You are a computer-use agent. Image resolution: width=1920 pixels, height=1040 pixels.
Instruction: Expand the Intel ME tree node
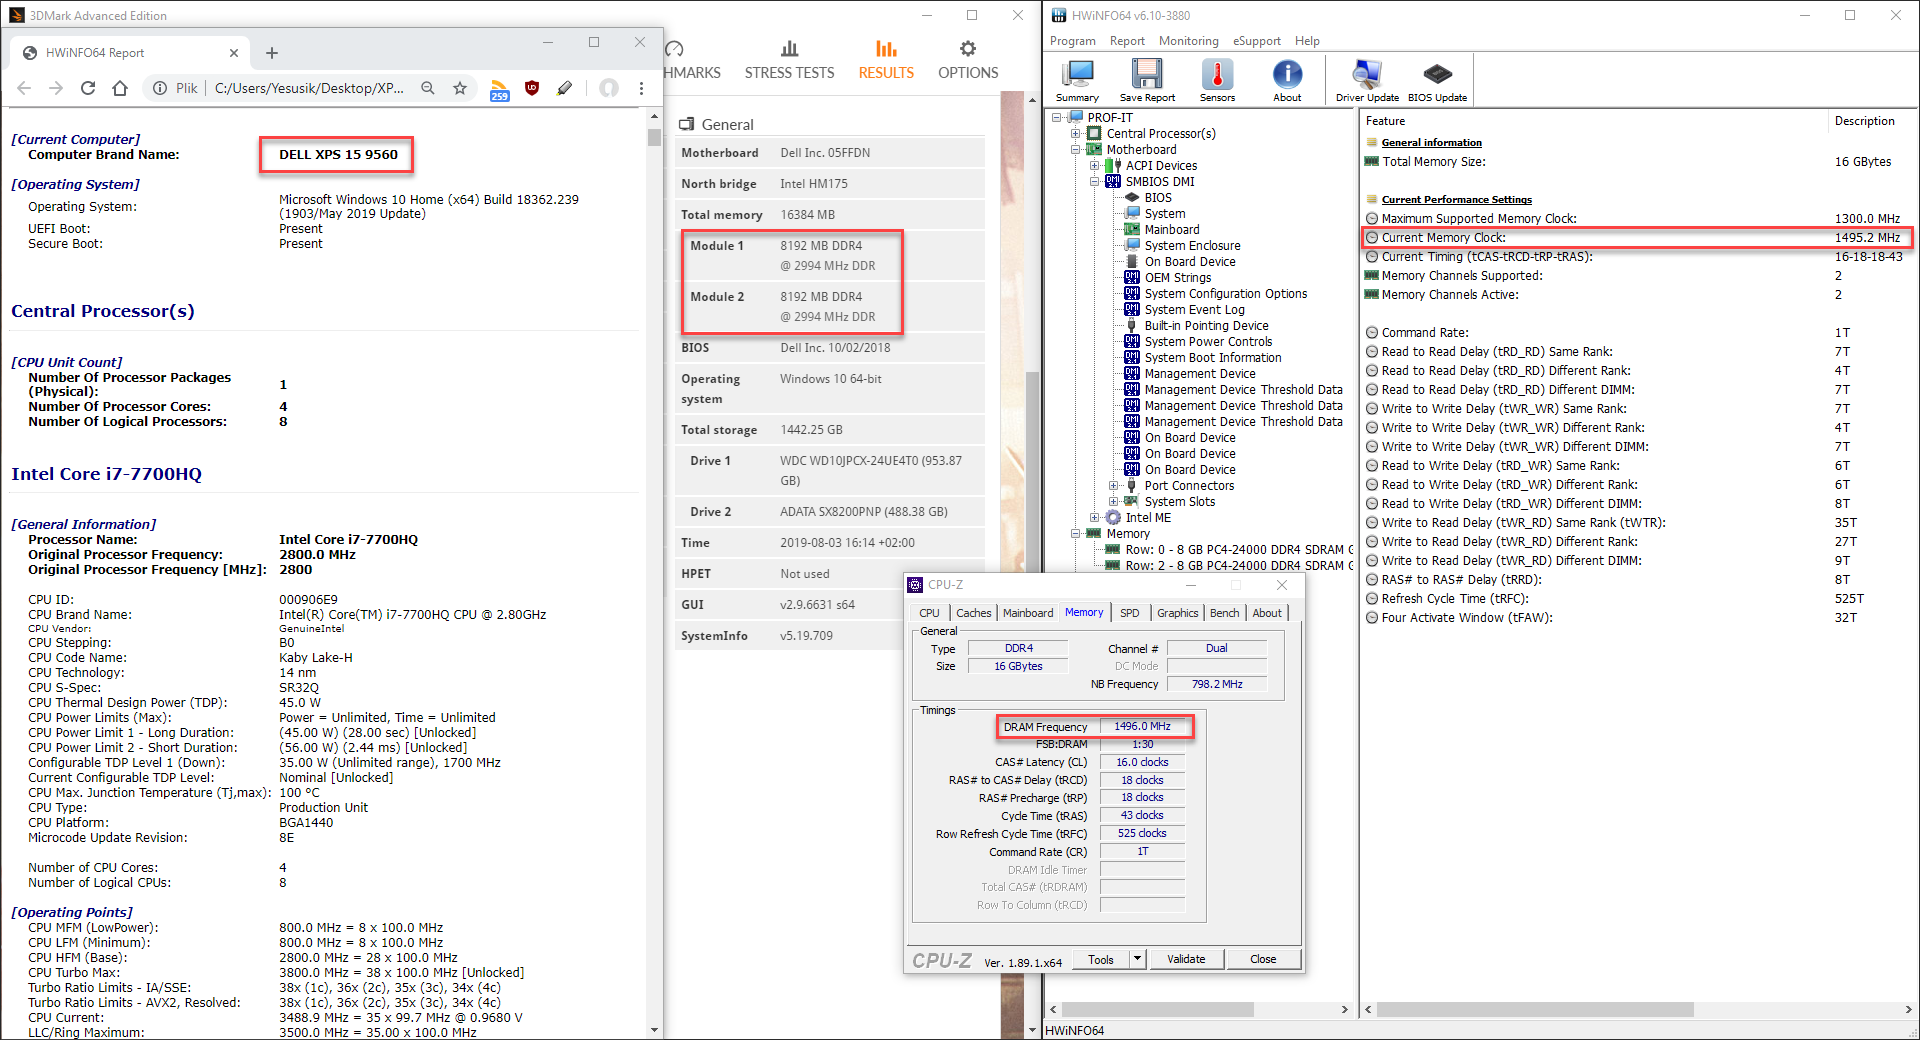(x=1094, y=518)
